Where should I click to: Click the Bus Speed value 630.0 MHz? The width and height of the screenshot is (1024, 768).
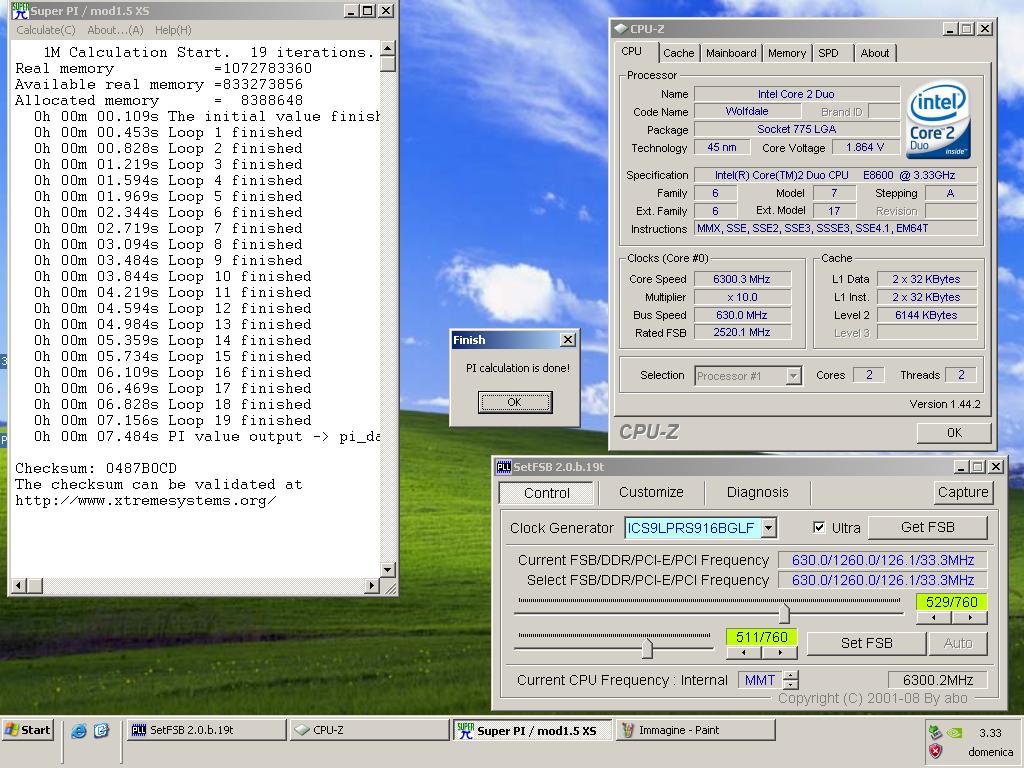[x=742, y=315]
